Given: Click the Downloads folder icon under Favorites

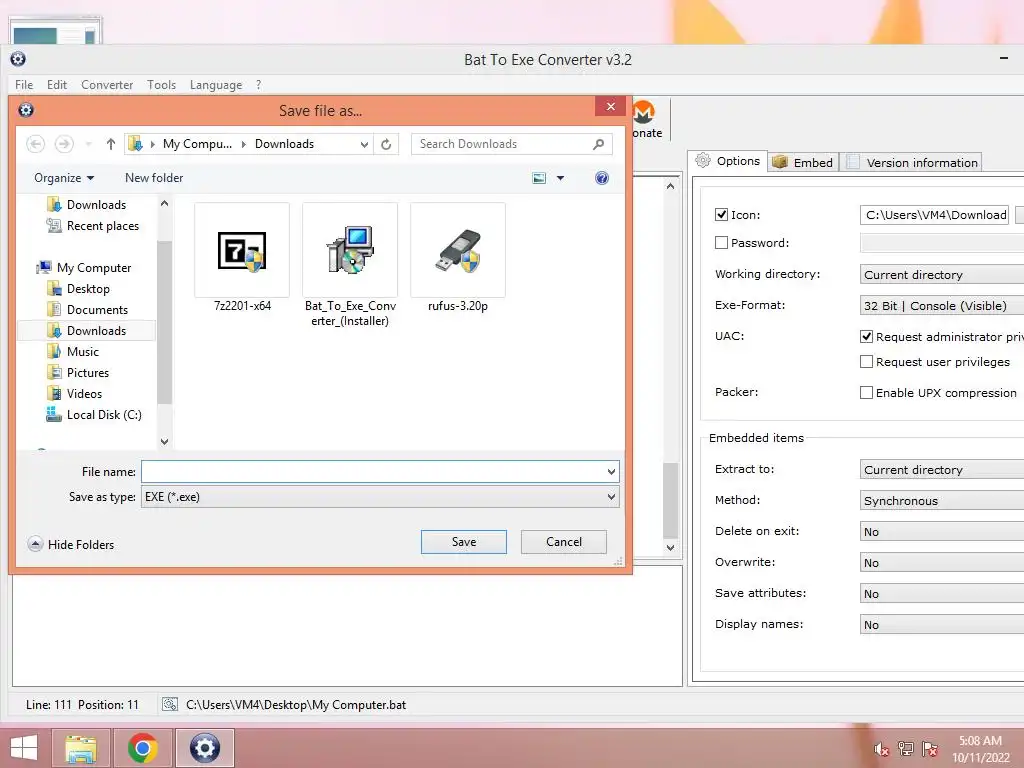Looking at the screenshot, I should pos(54,204).
